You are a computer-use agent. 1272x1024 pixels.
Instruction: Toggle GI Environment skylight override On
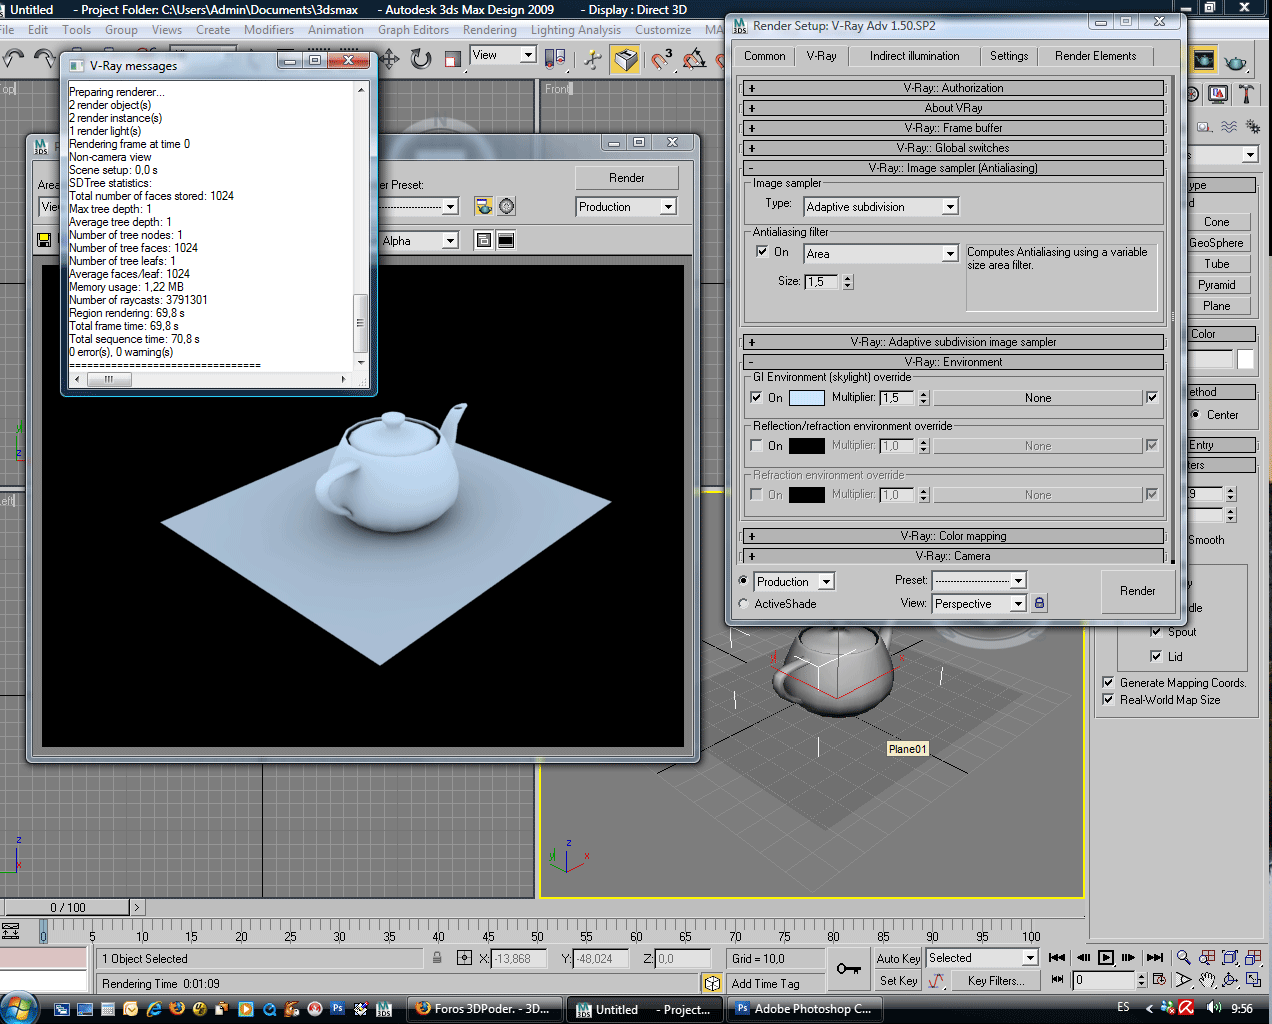point(756,397)
